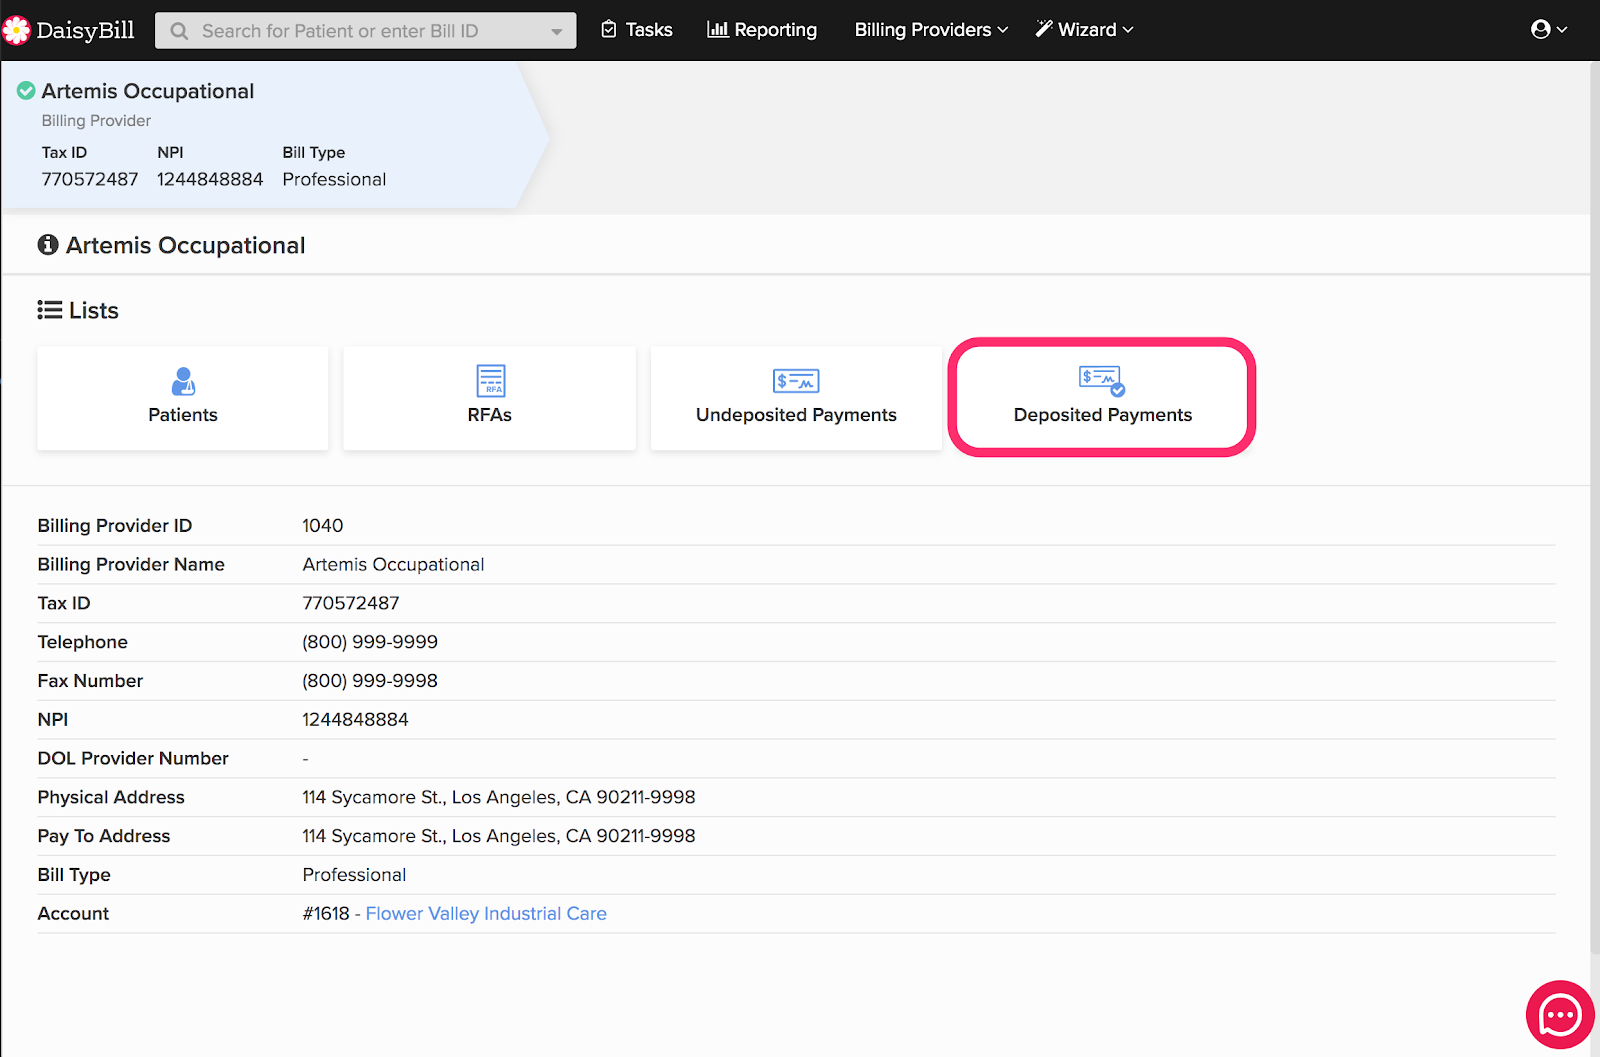Focus the Search for Patient or Bill ID field
This screenshot has width=1600, height=1057.
click(366, 31)
